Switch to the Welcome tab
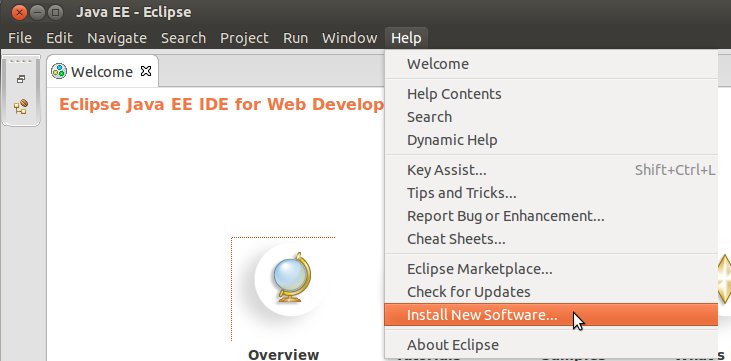 [102, 71]
